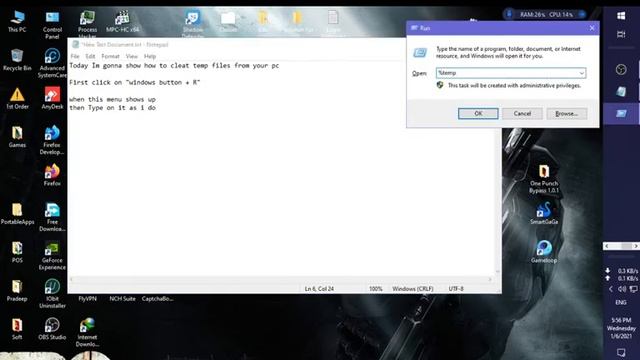Click 'Windows (CRLF)' in Notepad status bar
Image resolution: width=640 pixels, height=360 pixels.
click(x=413, y=289)
